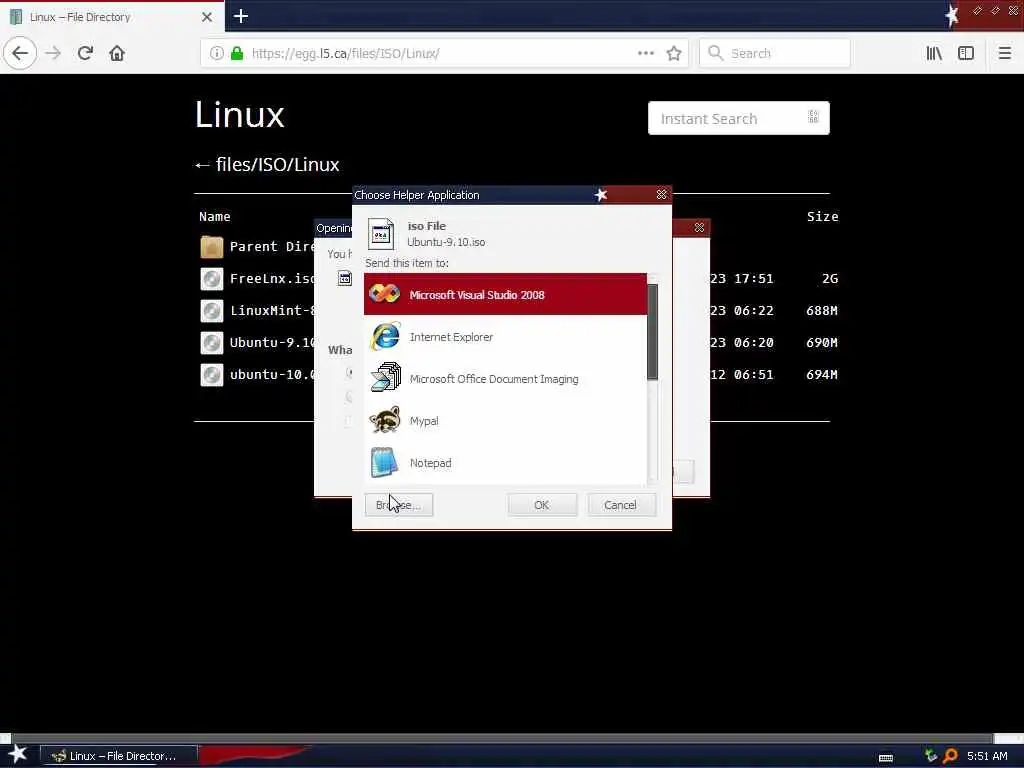This screenshot has width=1024, height=768.
Task: Open the star Start menu button
Action: (18, 754)
